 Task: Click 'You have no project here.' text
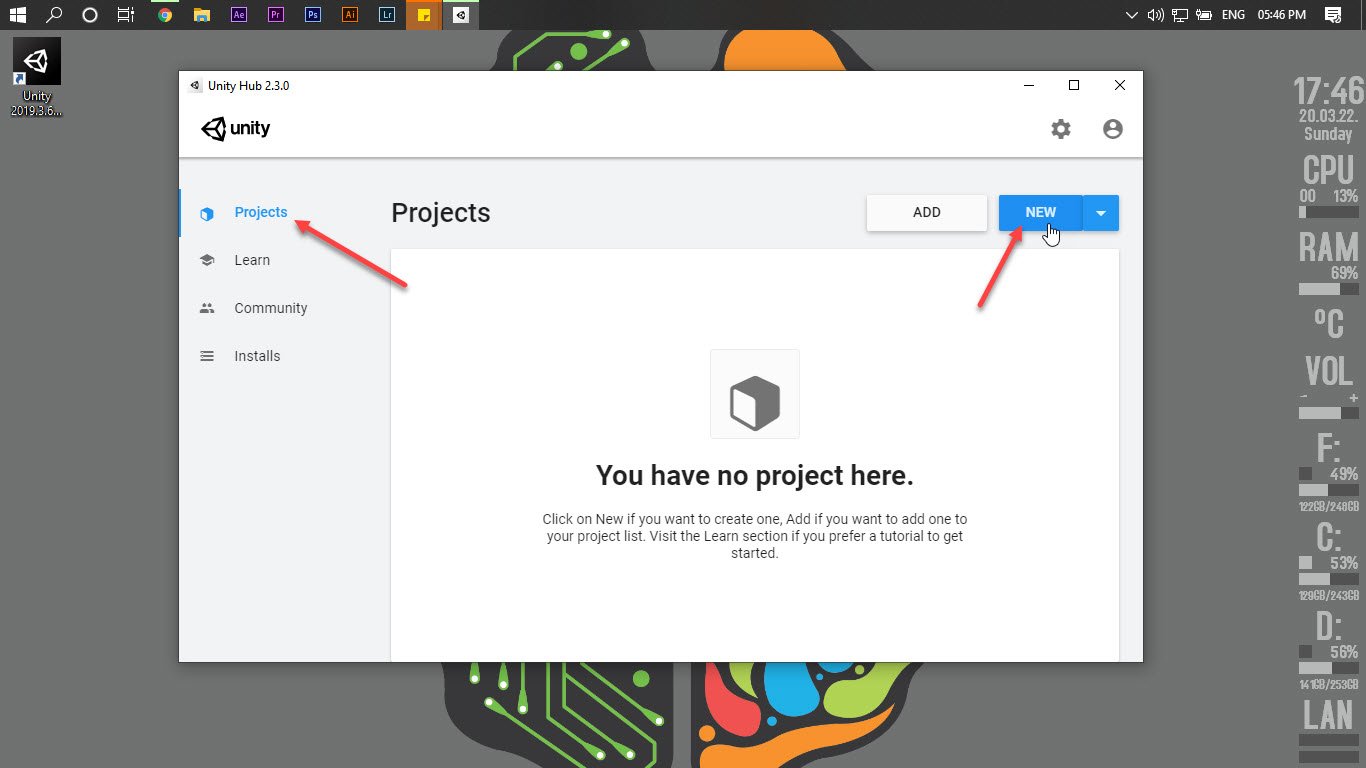point(755,475)
